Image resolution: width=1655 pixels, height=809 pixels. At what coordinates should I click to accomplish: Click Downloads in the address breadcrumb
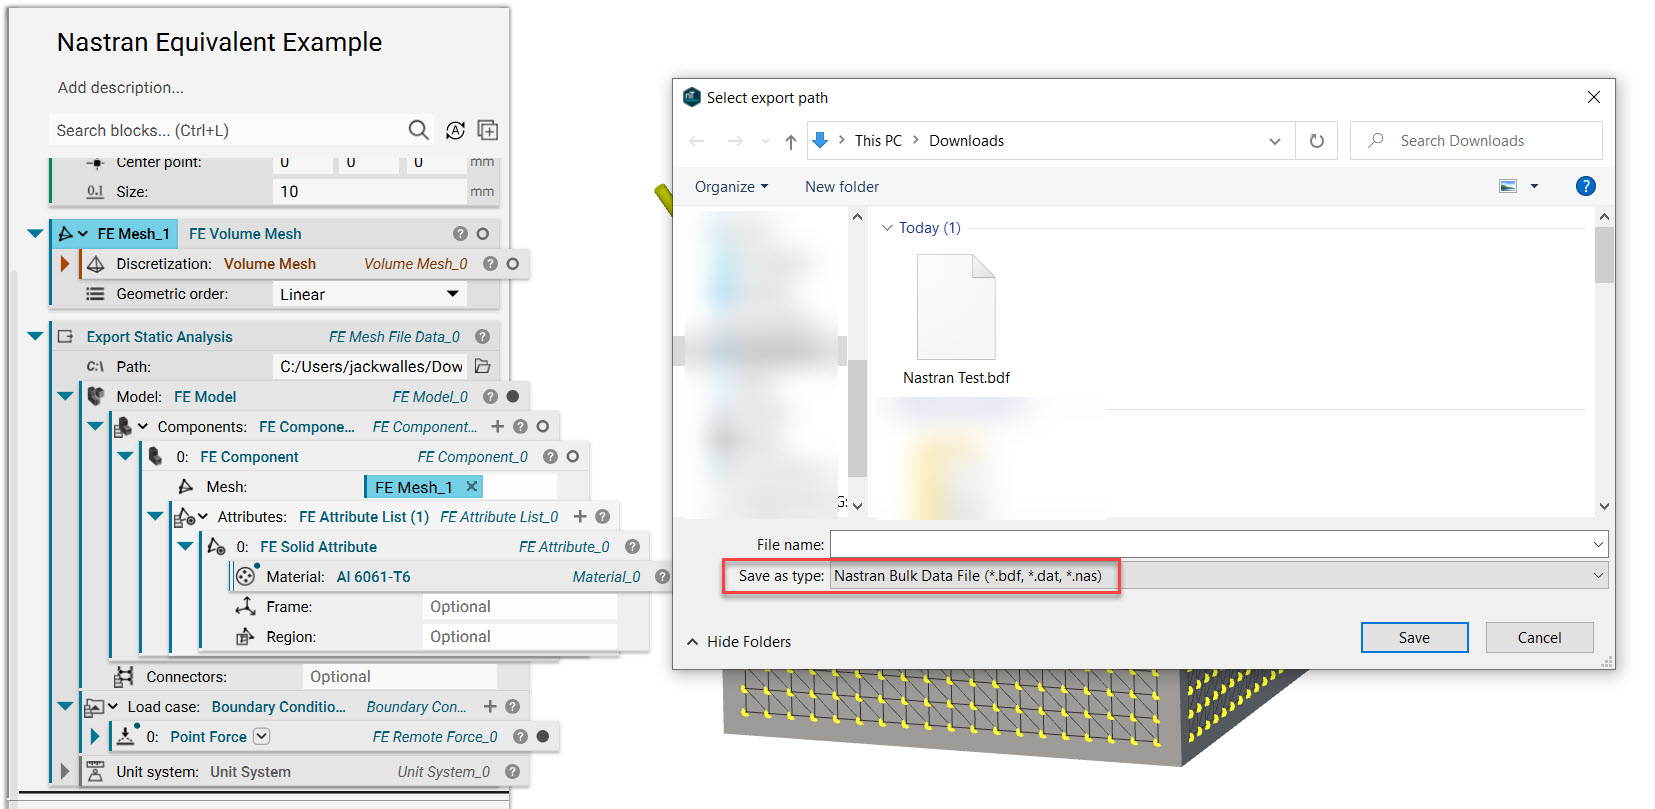coord(966,141)
